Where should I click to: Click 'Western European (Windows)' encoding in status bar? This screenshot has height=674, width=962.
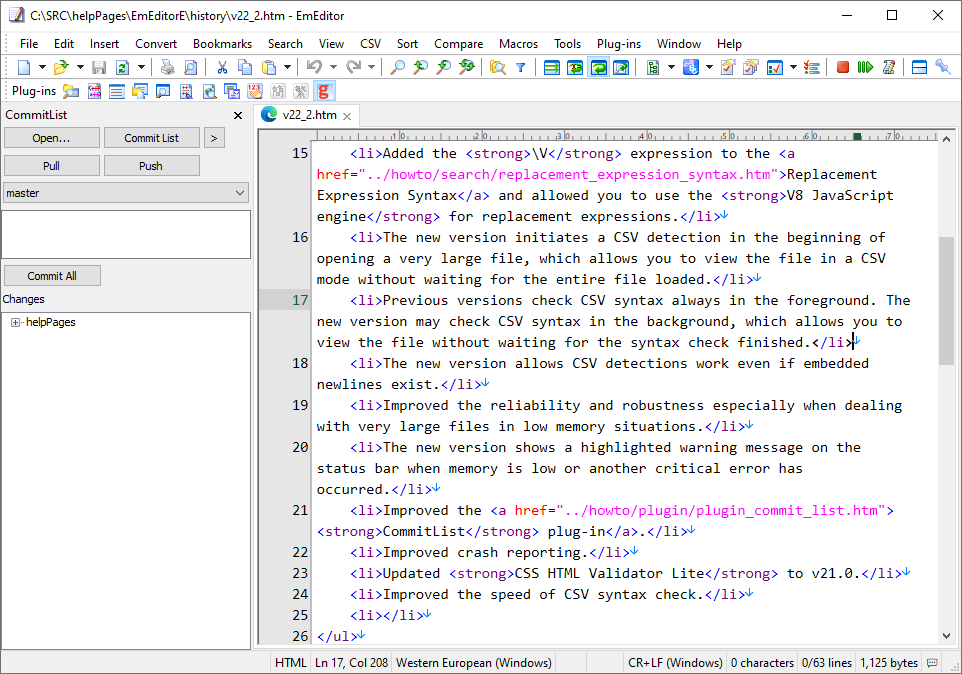pyautogui.click(x=474, y=663)
